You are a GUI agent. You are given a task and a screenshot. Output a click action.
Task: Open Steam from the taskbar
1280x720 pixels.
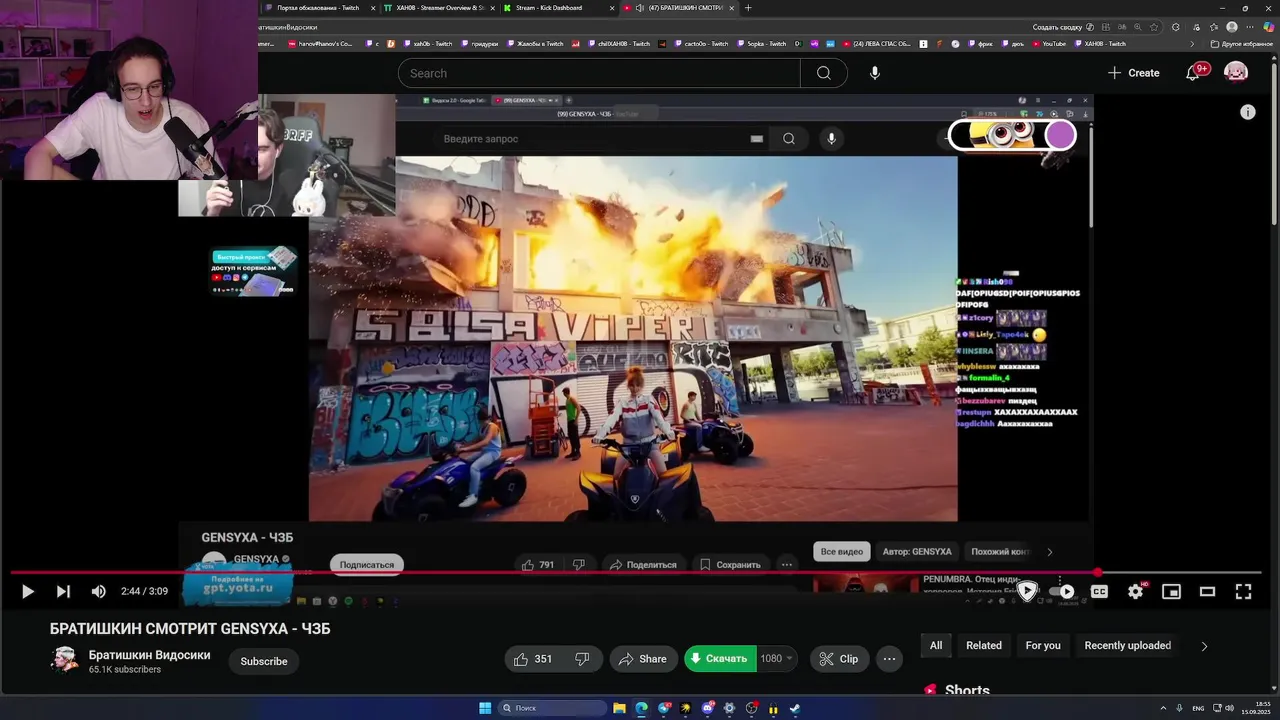(795, 708)
